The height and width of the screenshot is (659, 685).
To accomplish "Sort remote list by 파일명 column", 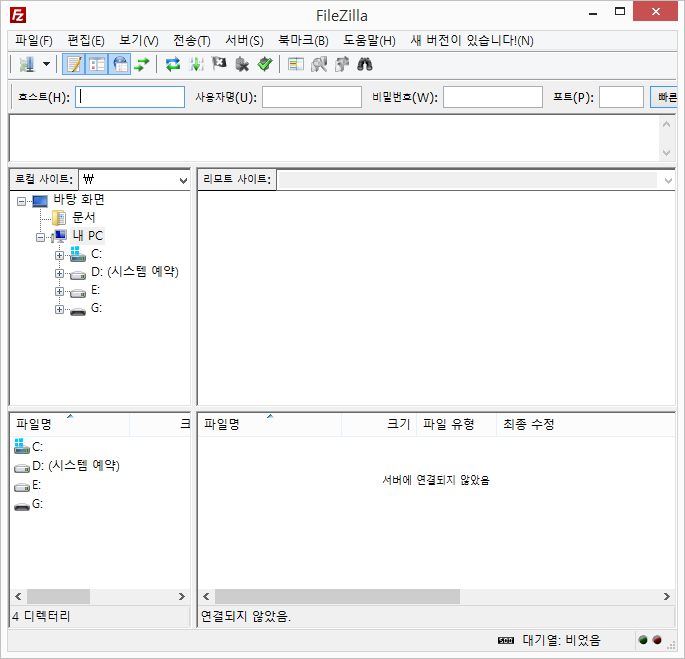I will (270, 424).
